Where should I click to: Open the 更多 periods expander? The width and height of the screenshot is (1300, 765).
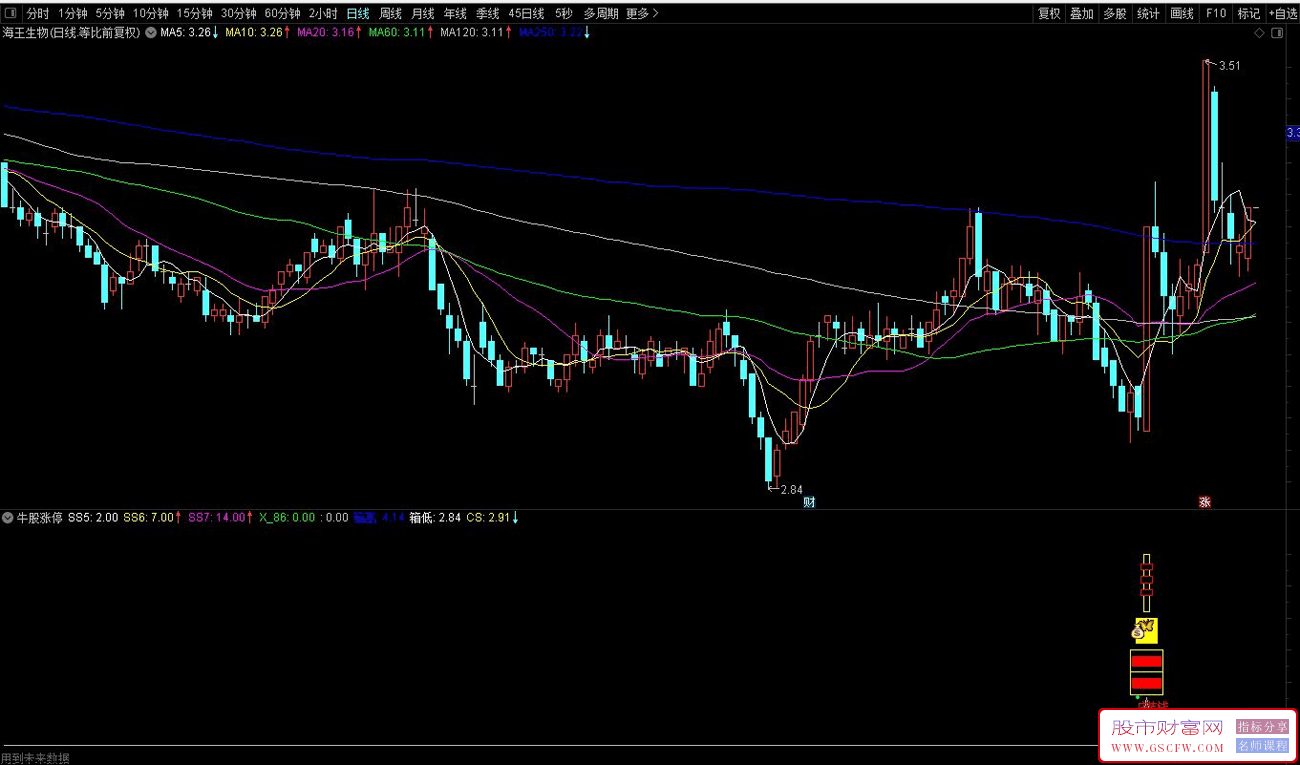[x=642, y=14]
